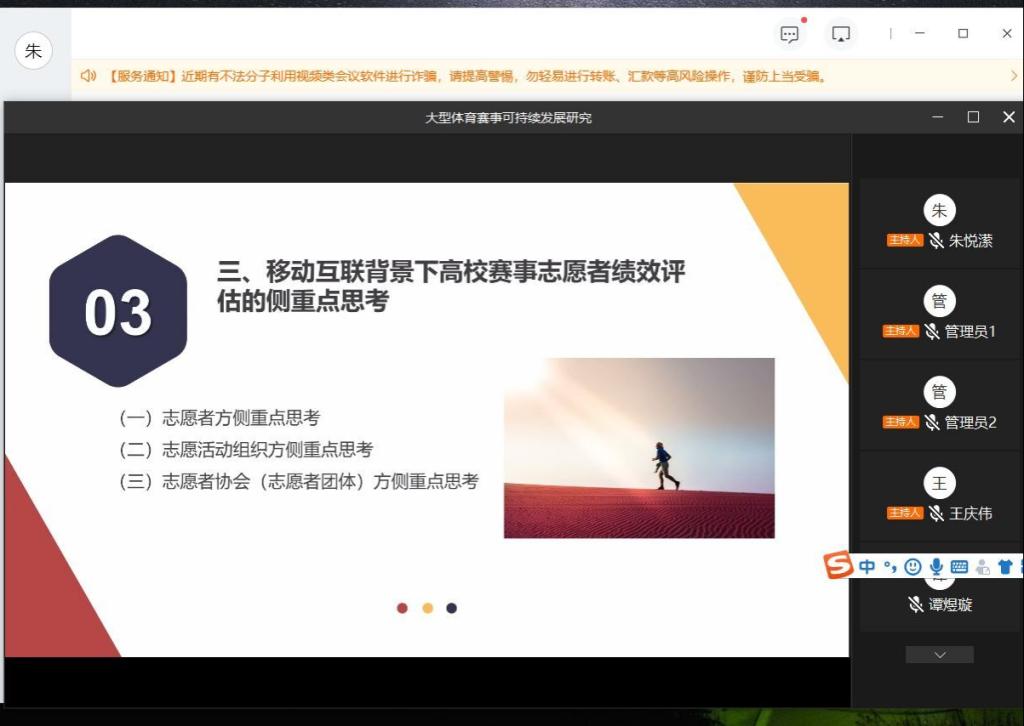Click the line (二) 志愿活动组织方侧重点思考
This screenshot has height=726, width=1024.
point(246,450)
